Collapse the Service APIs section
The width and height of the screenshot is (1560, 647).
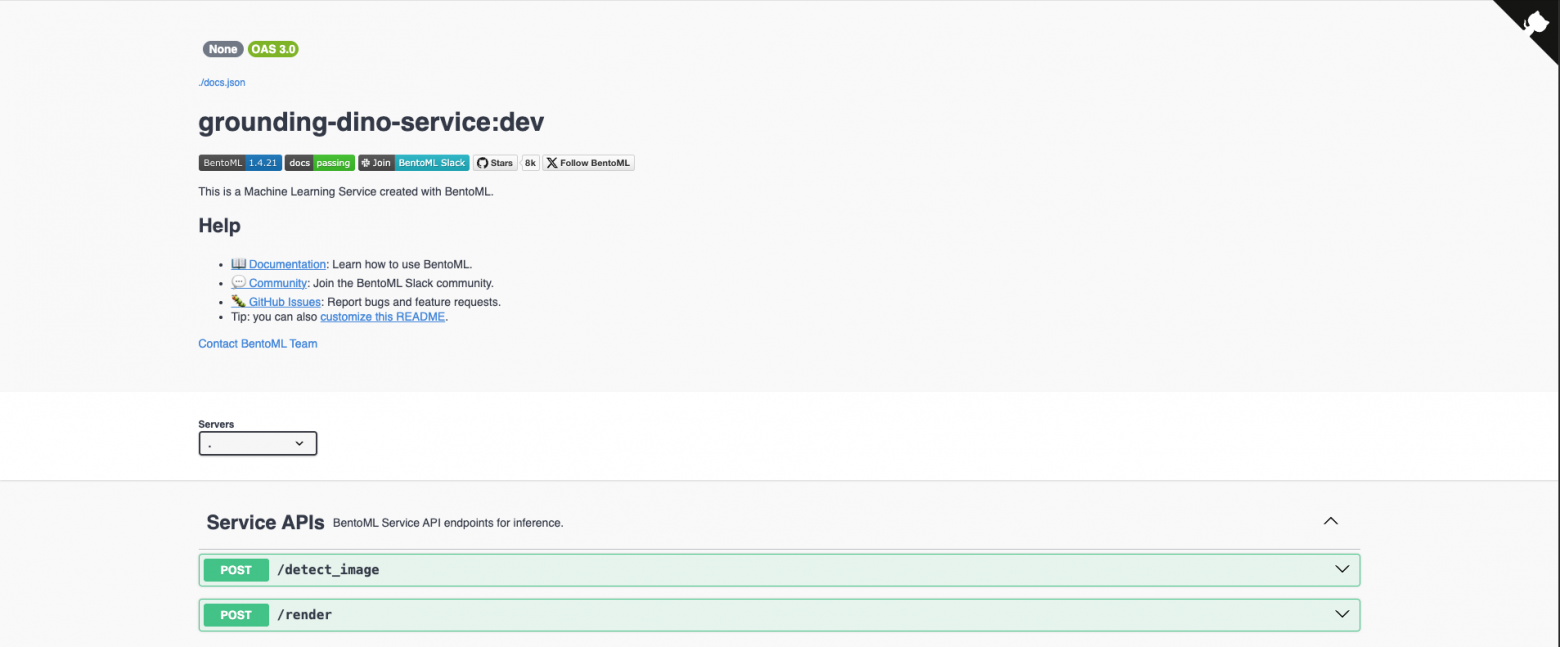[x=1331, y=520]
